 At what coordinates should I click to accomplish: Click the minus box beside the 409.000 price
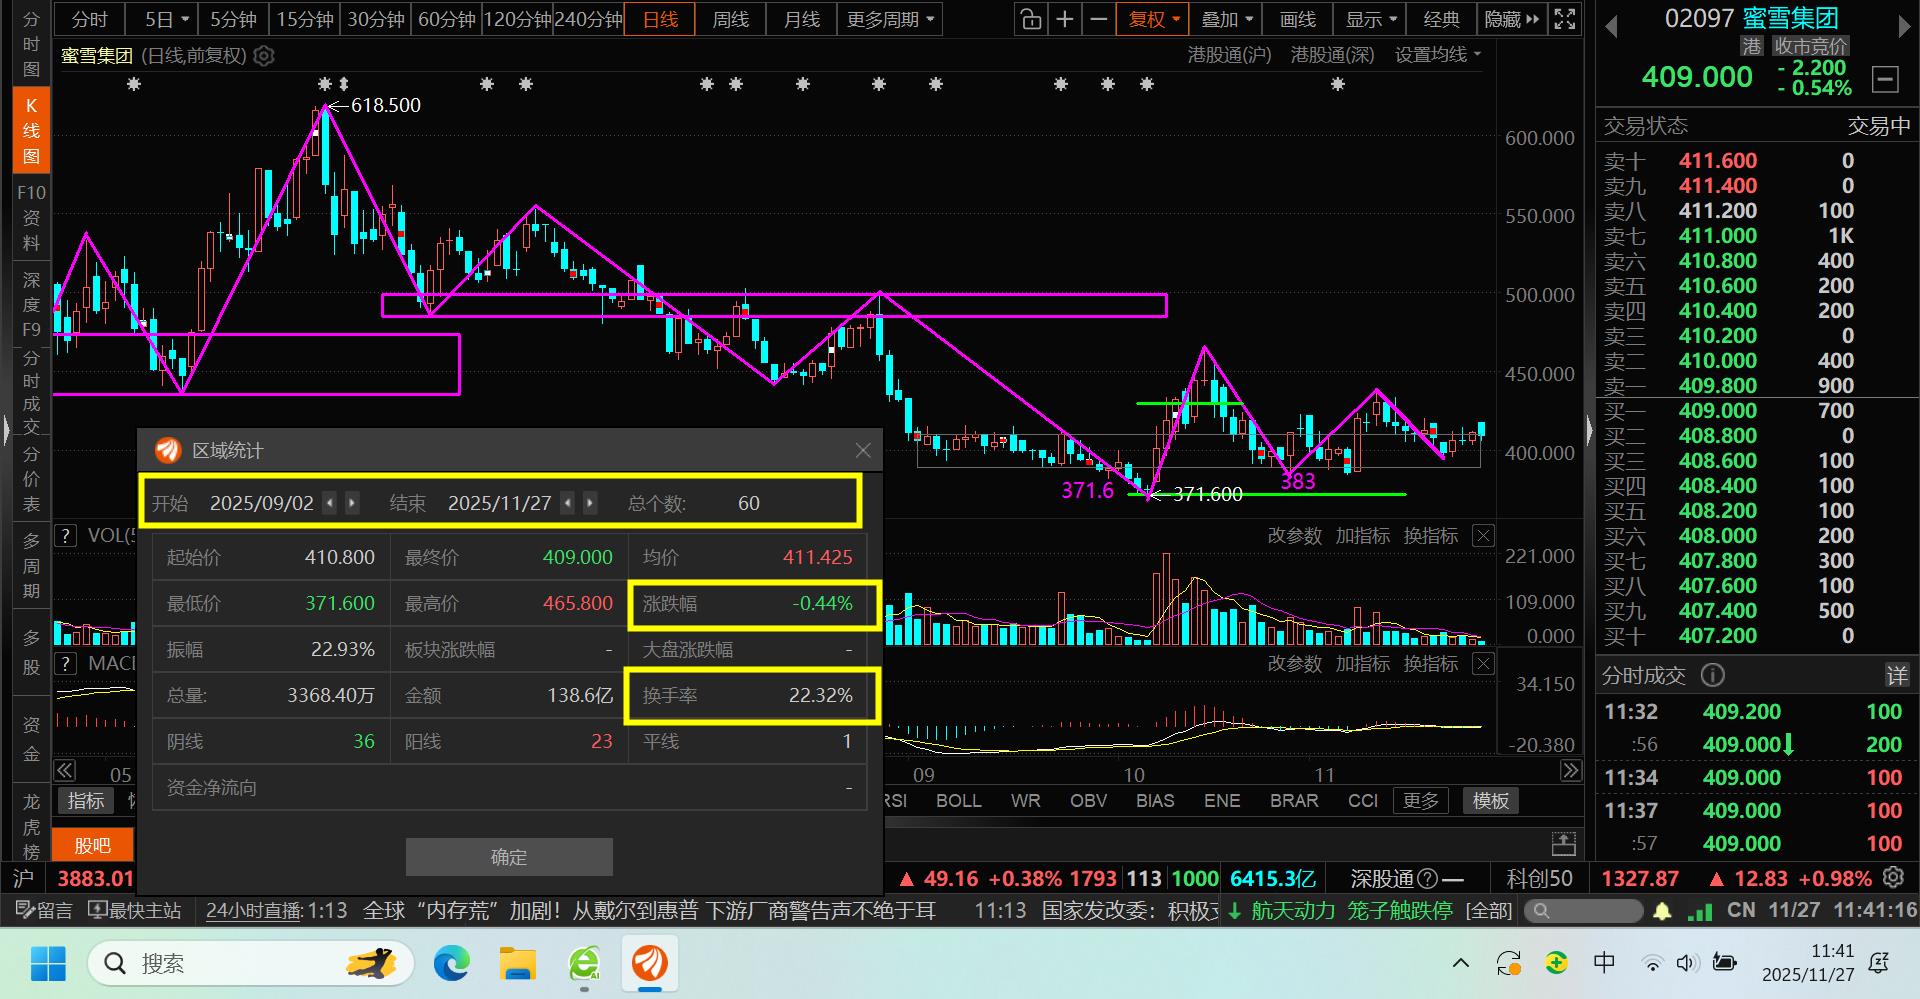tap(1885, 79)
